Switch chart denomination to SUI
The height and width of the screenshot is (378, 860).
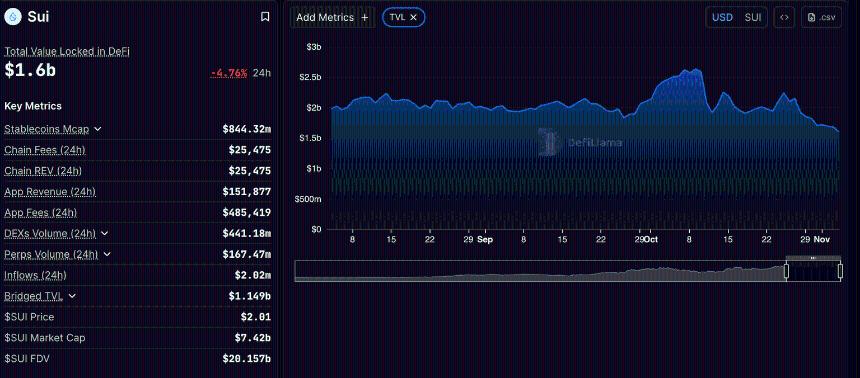tap(753, 17)
